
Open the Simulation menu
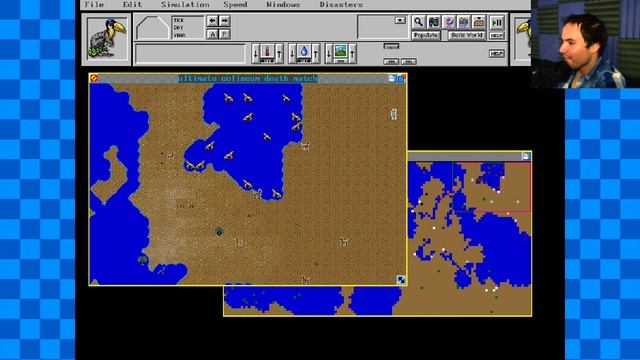185,4
